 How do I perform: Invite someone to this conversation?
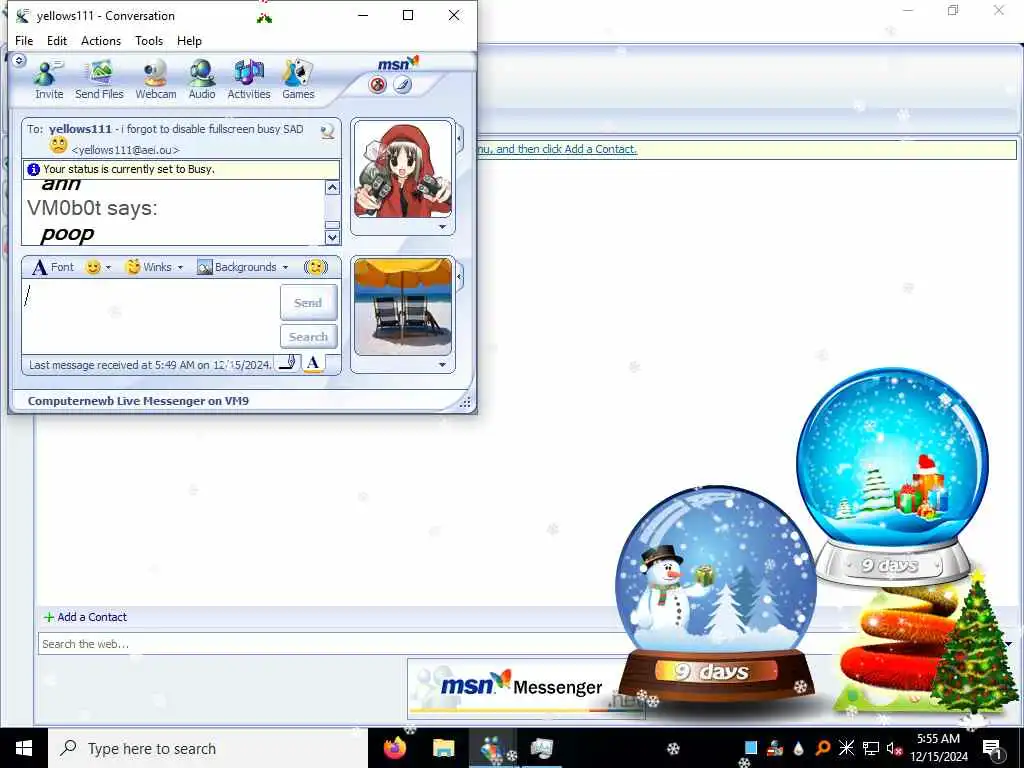[x=49, y=80]
